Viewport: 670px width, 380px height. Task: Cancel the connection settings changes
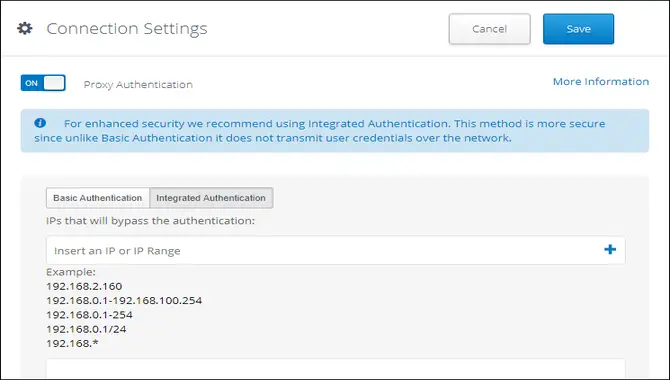489,29
